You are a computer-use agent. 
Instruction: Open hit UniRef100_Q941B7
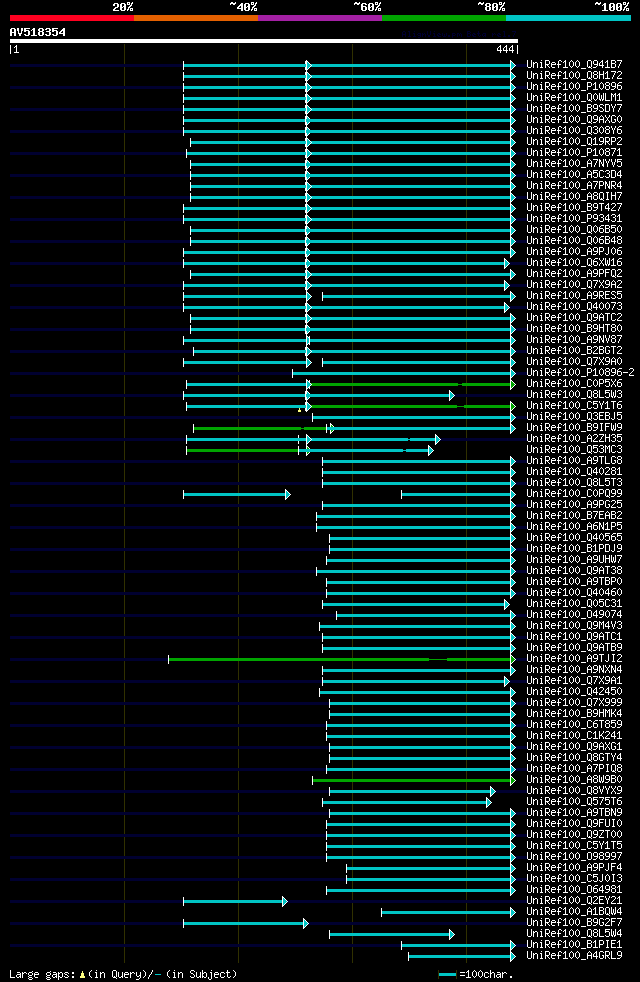pyautogui.click(x=574, y=65)
